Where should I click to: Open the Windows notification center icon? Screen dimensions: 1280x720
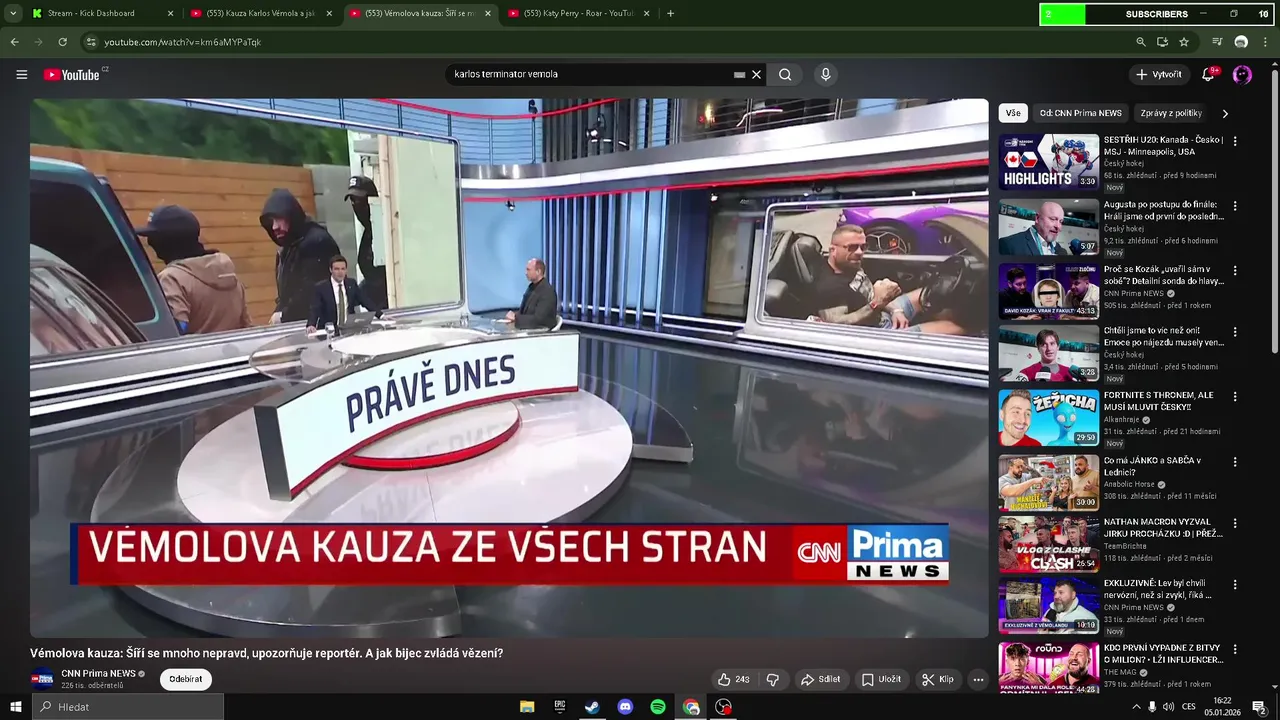click(x=1260, y=707)
